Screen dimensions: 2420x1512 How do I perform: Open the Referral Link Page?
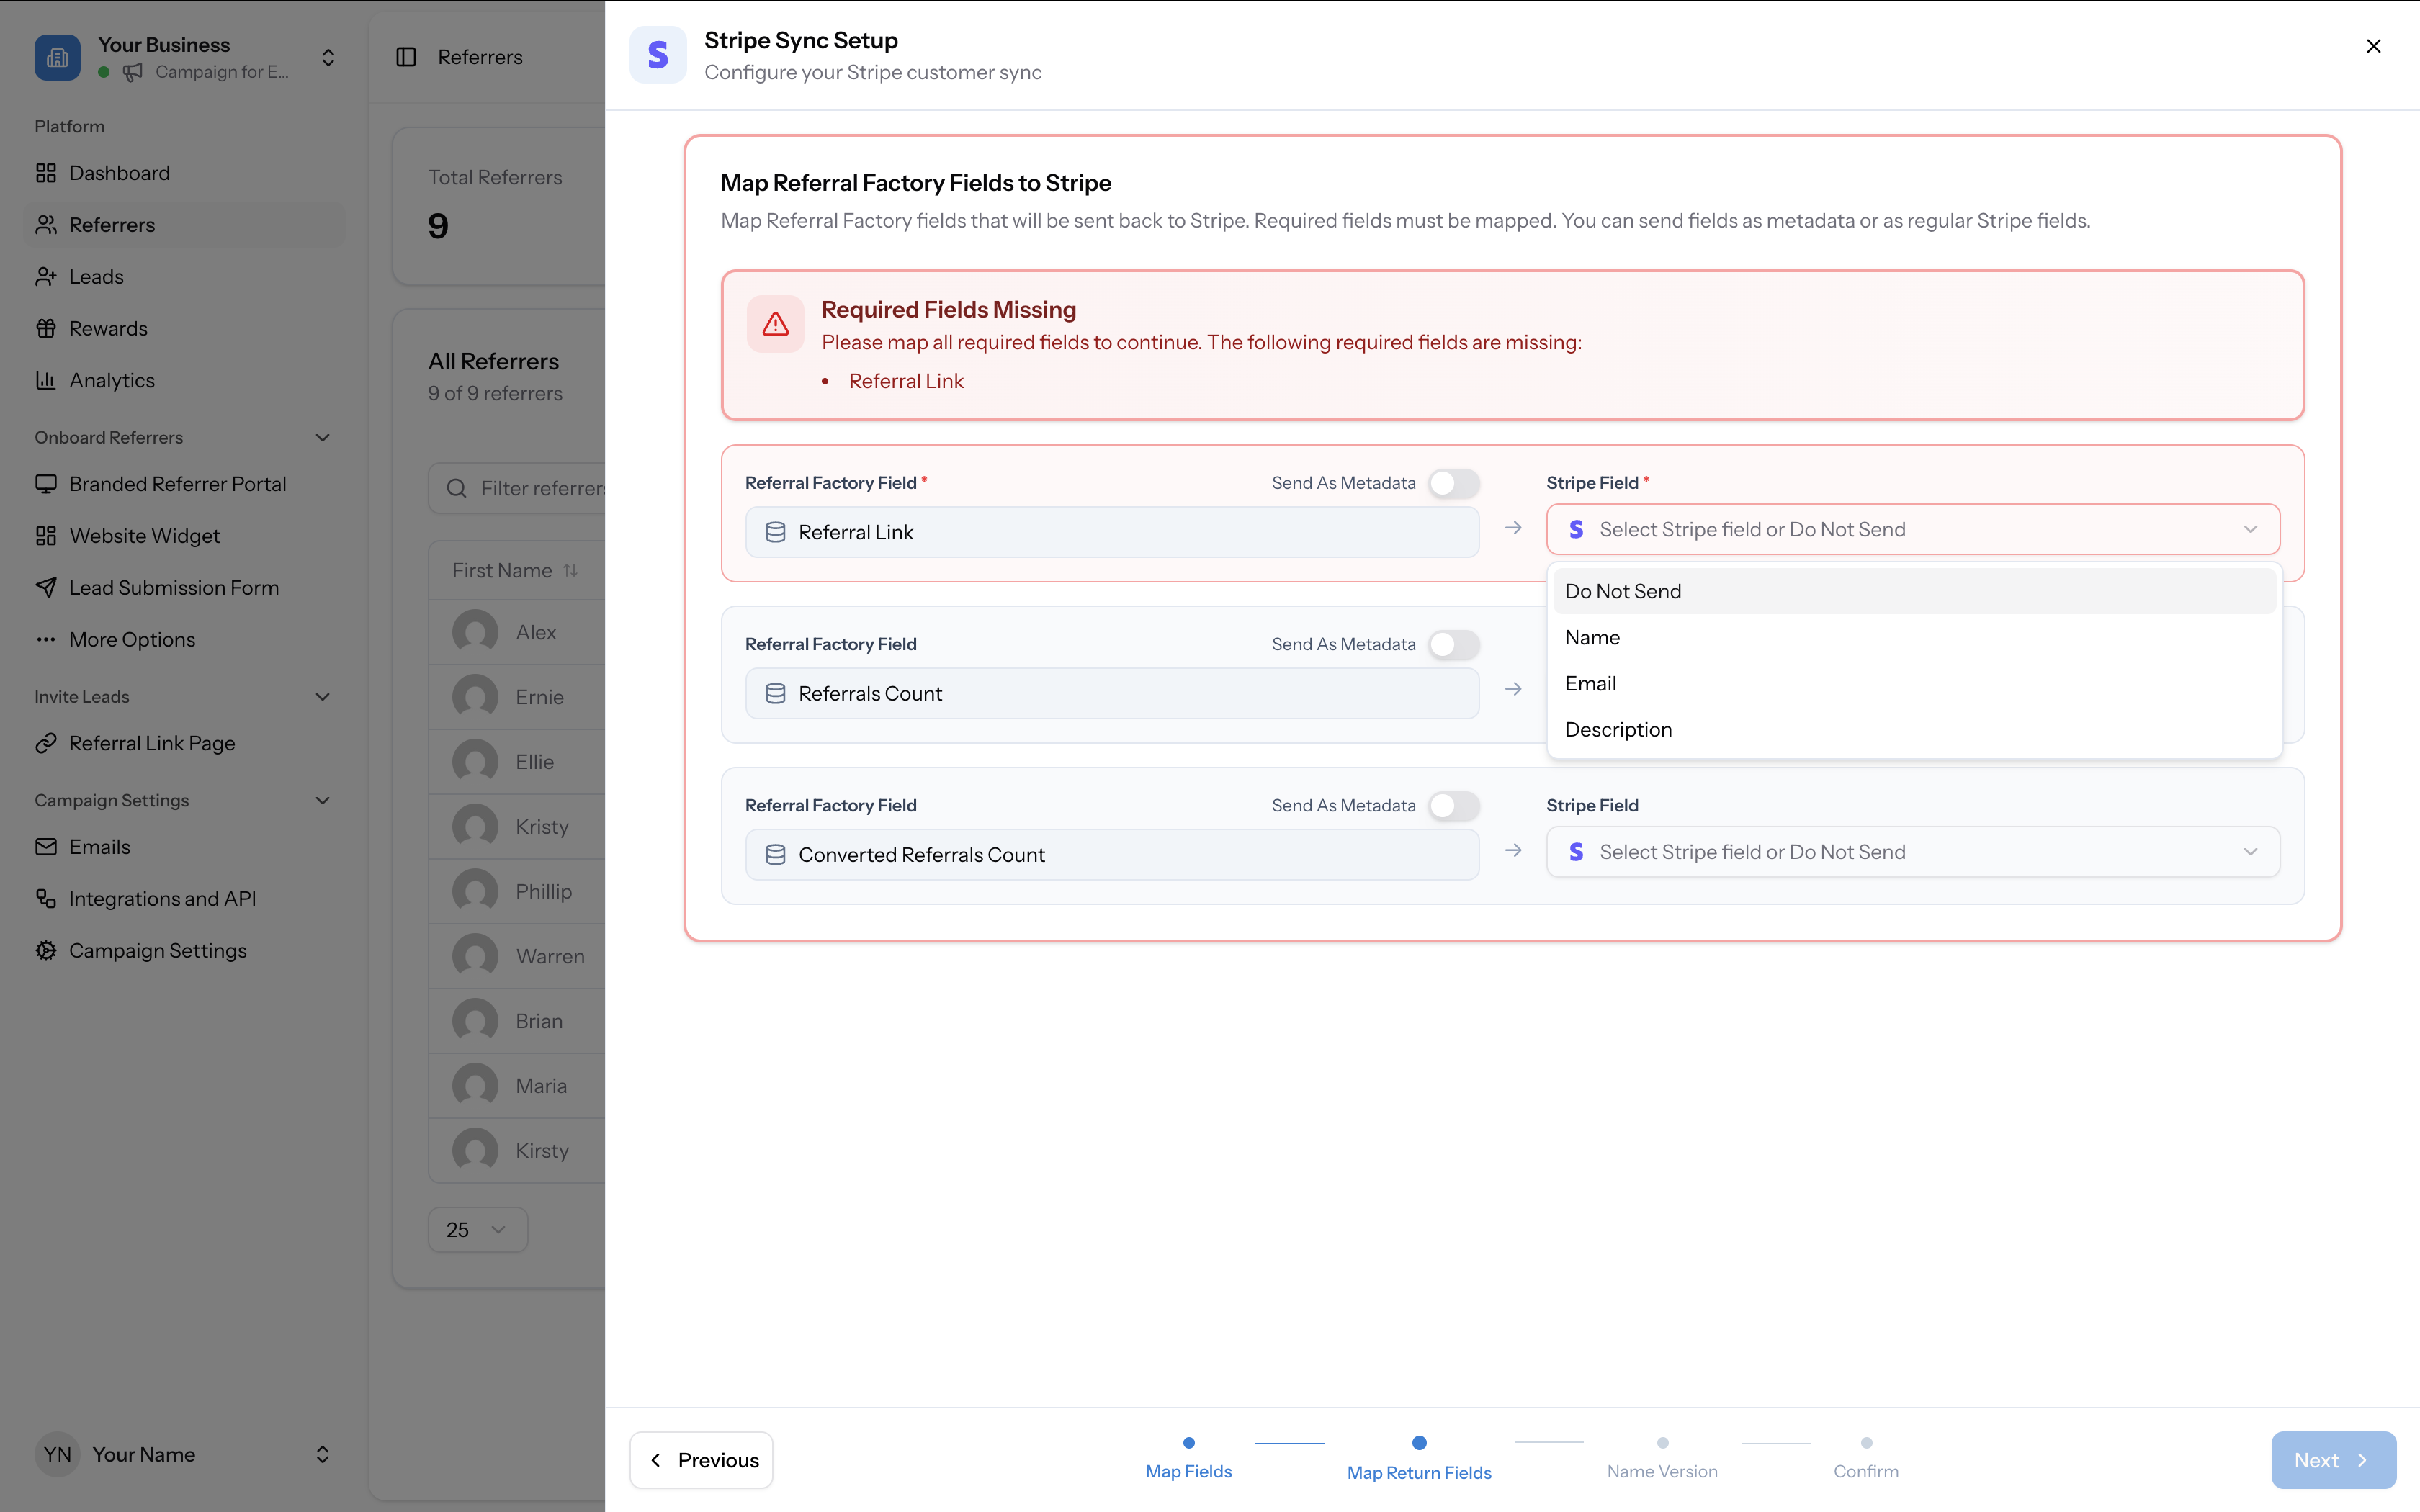click(152, 742)
